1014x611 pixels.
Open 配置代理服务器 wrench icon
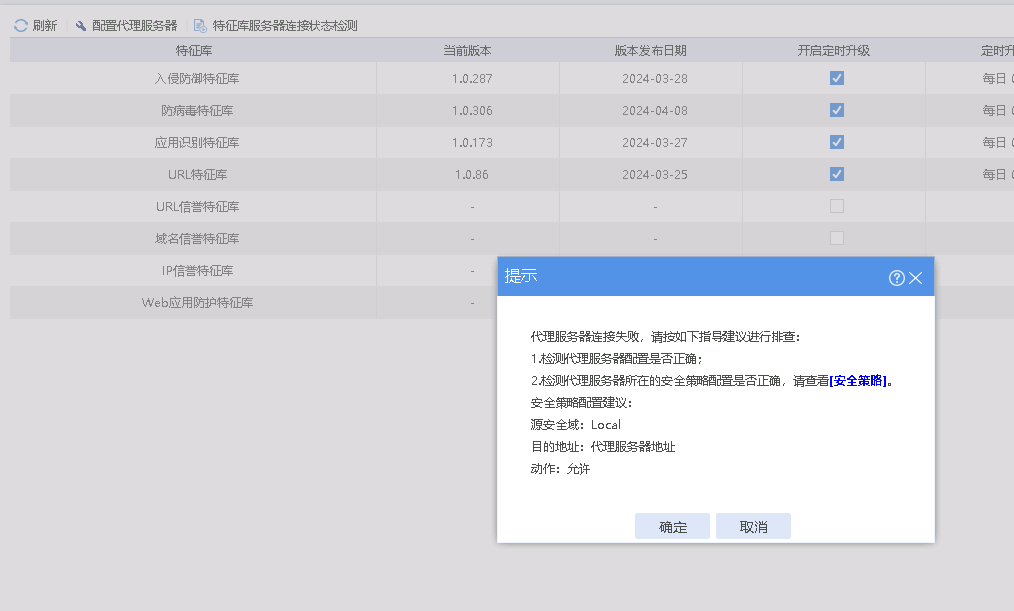click(x=81, y=26)
